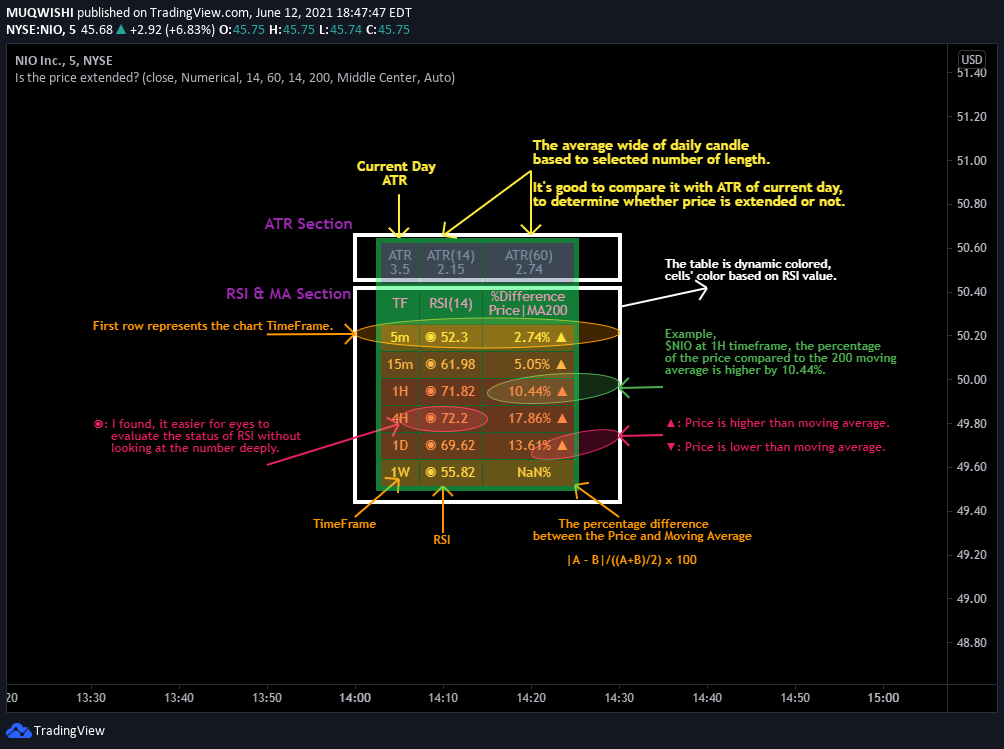This screenshot has width=1004, height=749.
Task: Click the RSI circle marker beside 71.82
Action: (431, 391)
